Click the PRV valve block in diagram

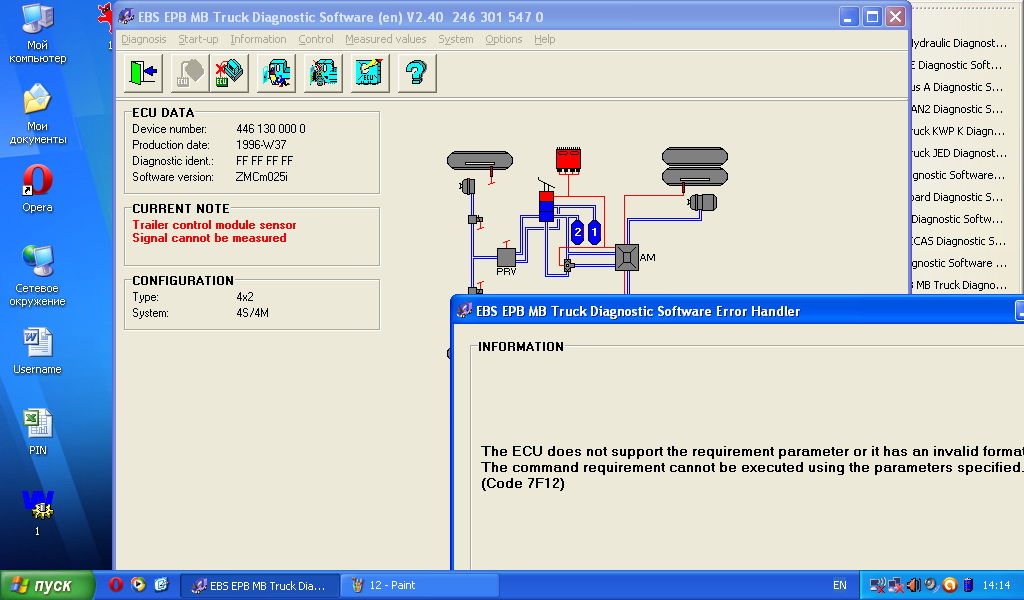coord(506,257)
